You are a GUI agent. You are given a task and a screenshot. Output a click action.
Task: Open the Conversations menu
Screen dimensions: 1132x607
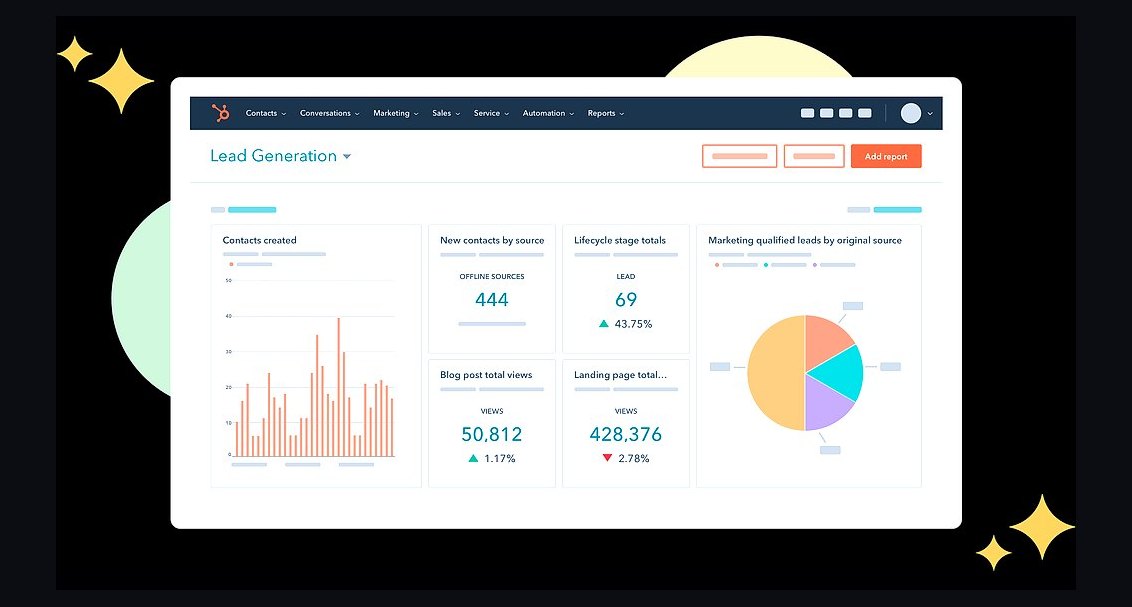click(x=329, y=113)
